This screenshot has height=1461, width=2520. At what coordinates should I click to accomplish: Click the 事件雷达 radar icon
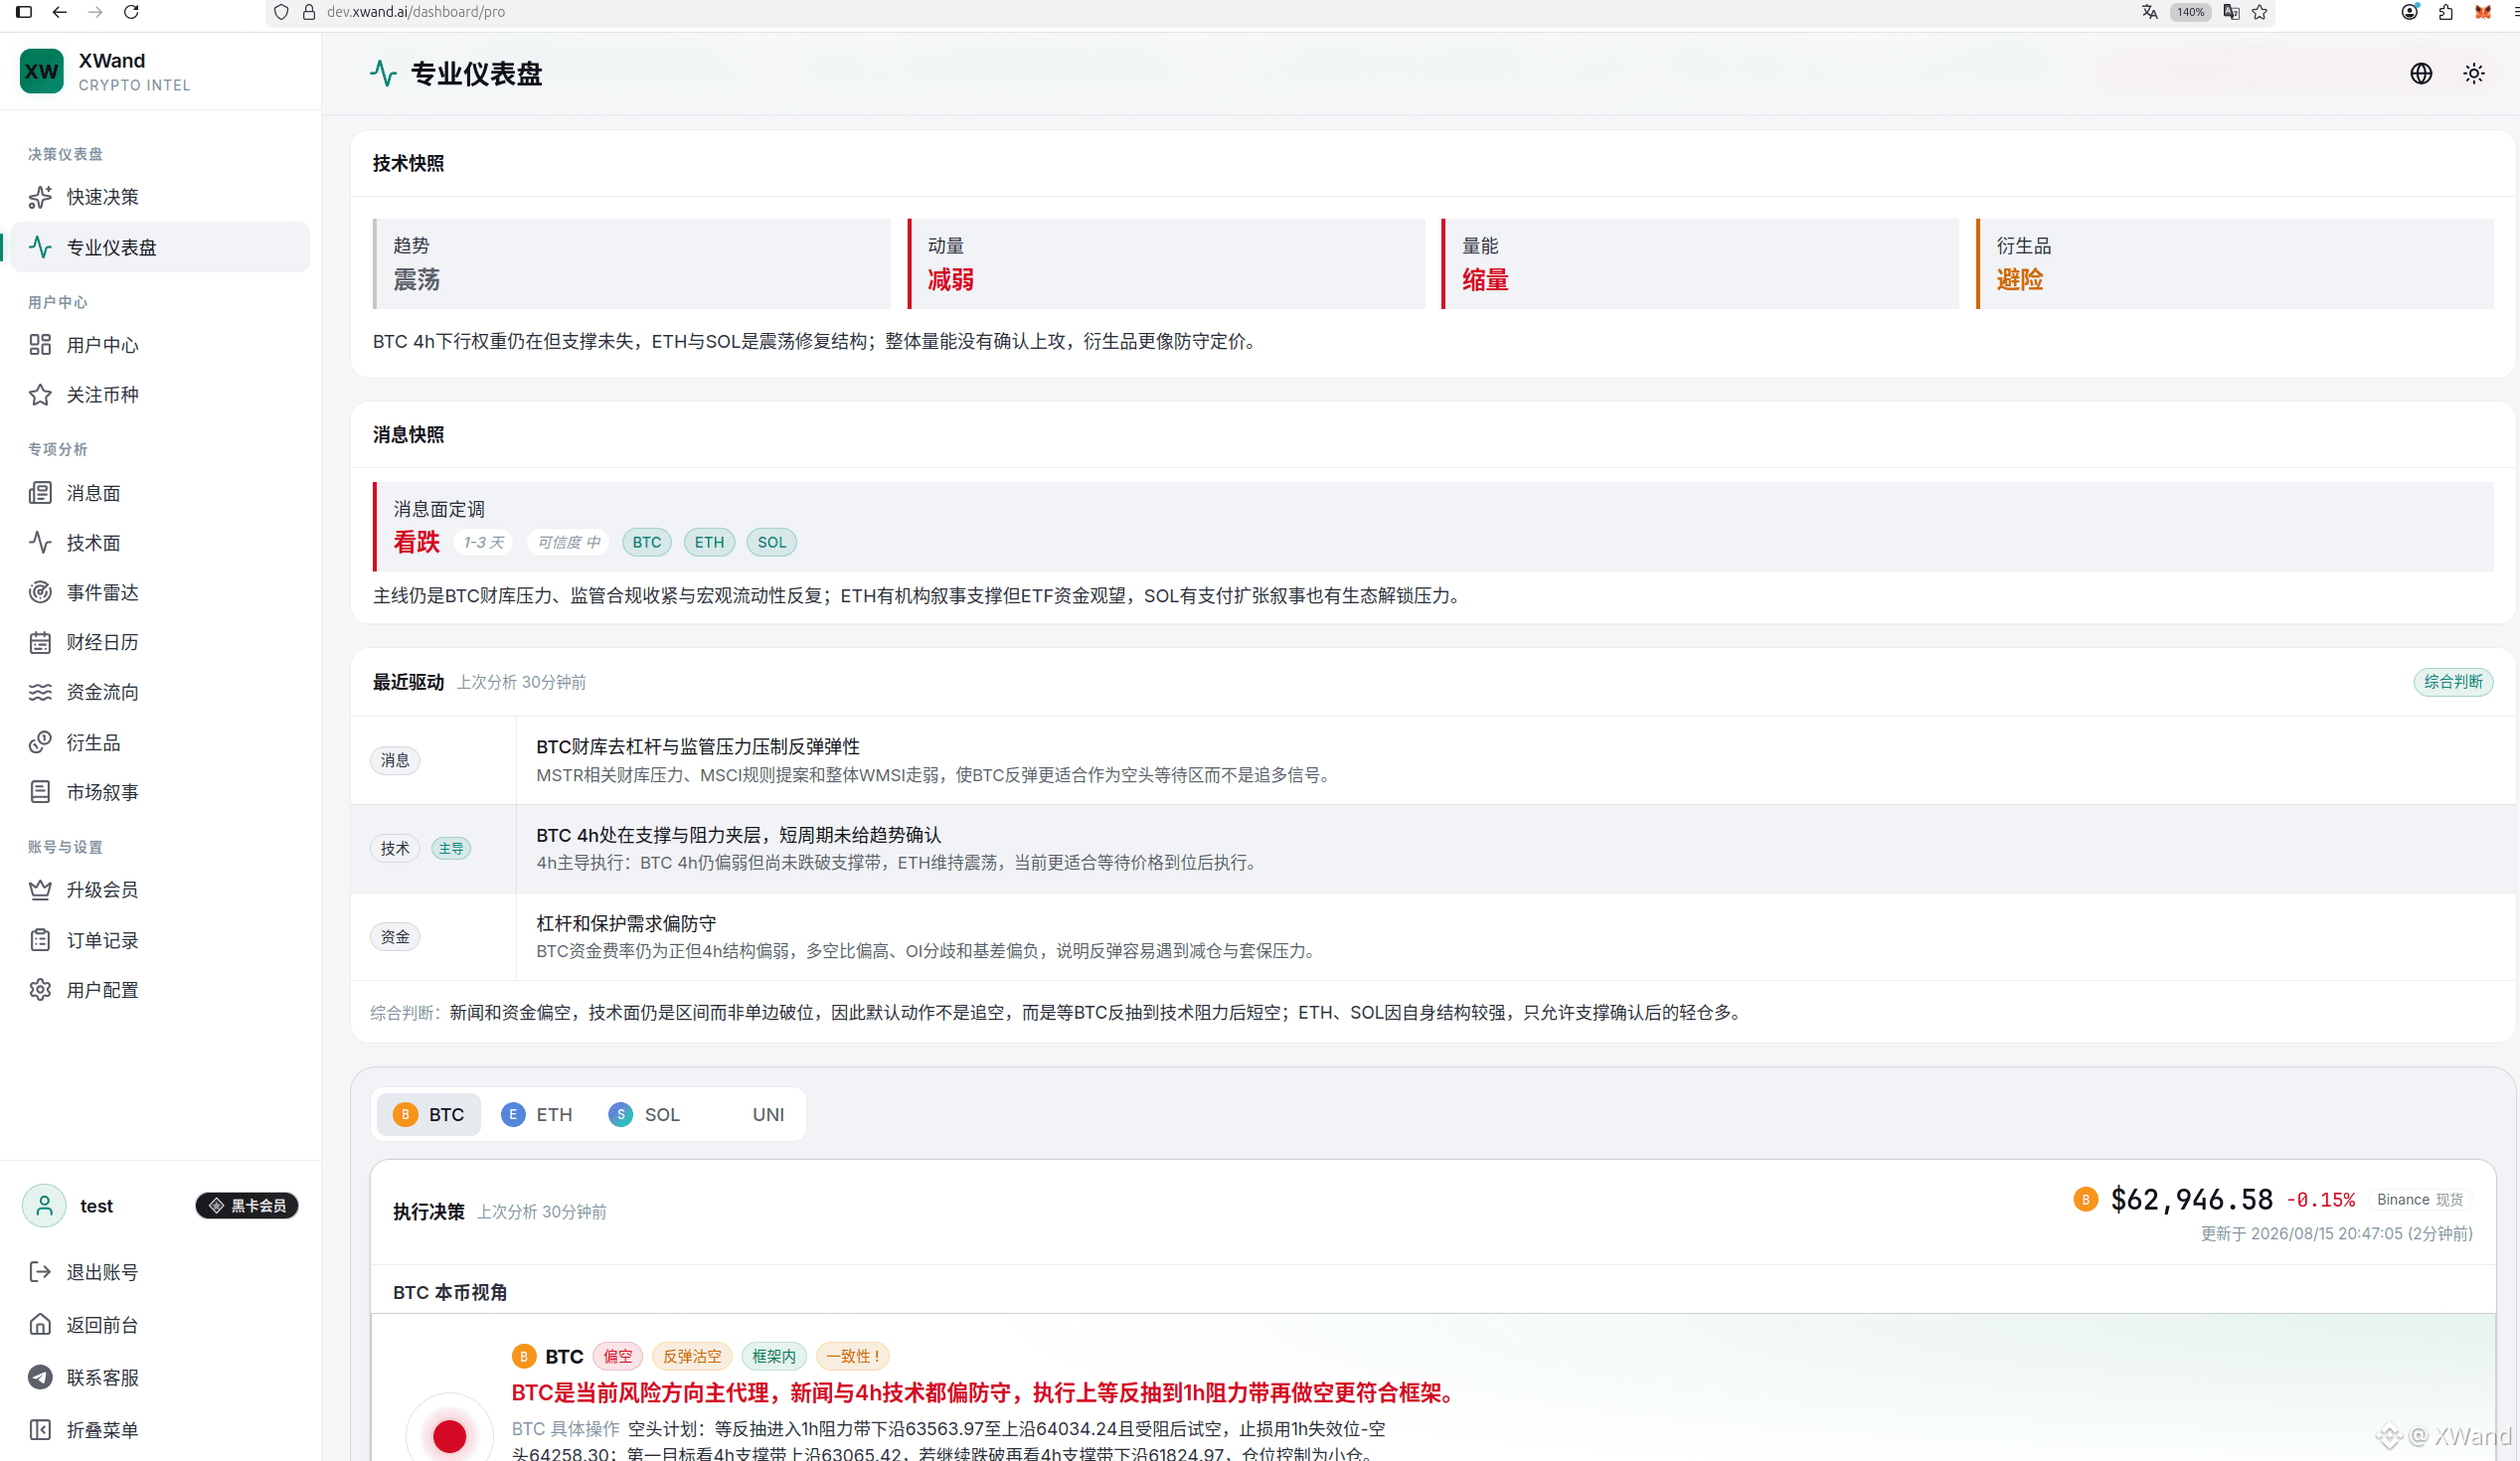click(40, 593)
